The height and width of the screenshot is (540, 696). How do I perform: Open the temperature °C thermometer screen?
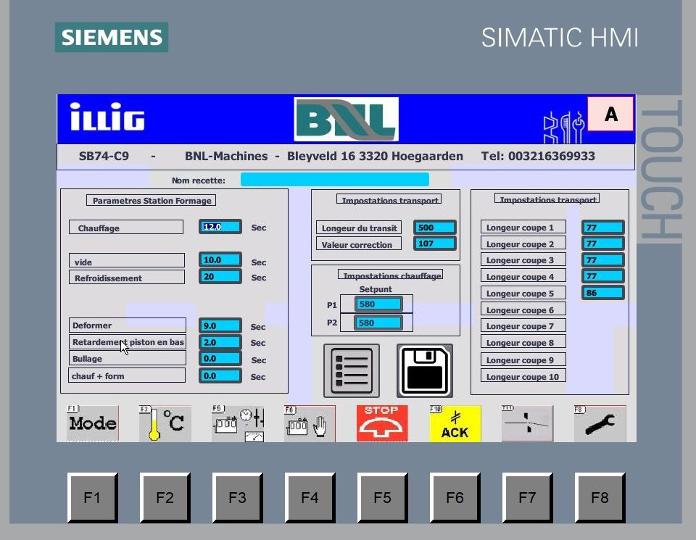point(164,423)
